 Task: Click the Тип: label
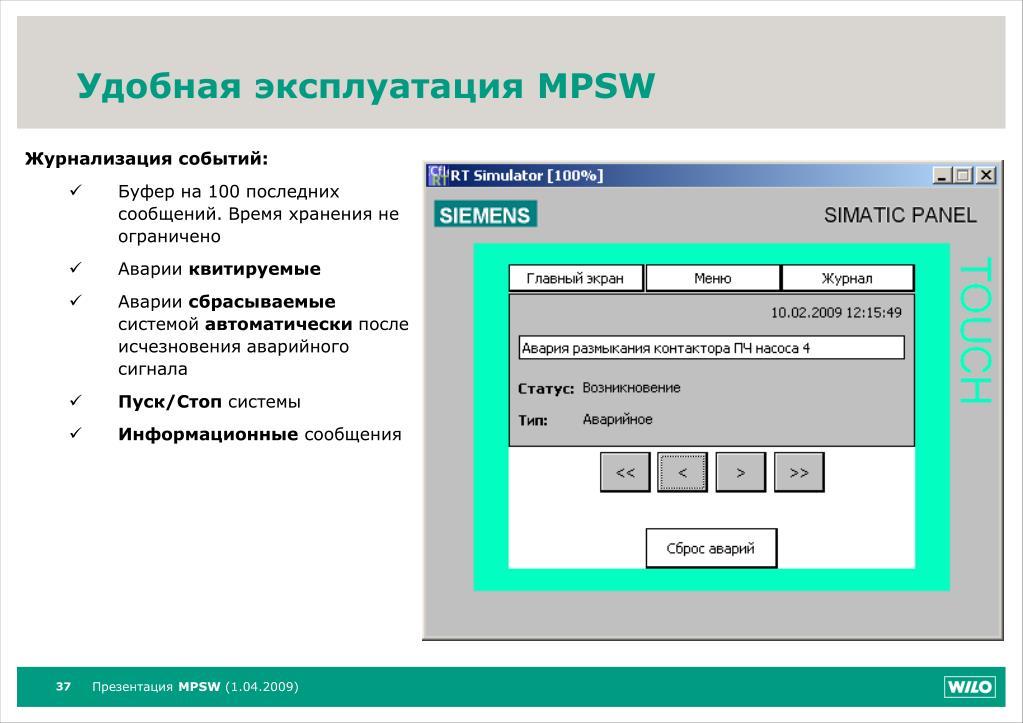[533, 420]
